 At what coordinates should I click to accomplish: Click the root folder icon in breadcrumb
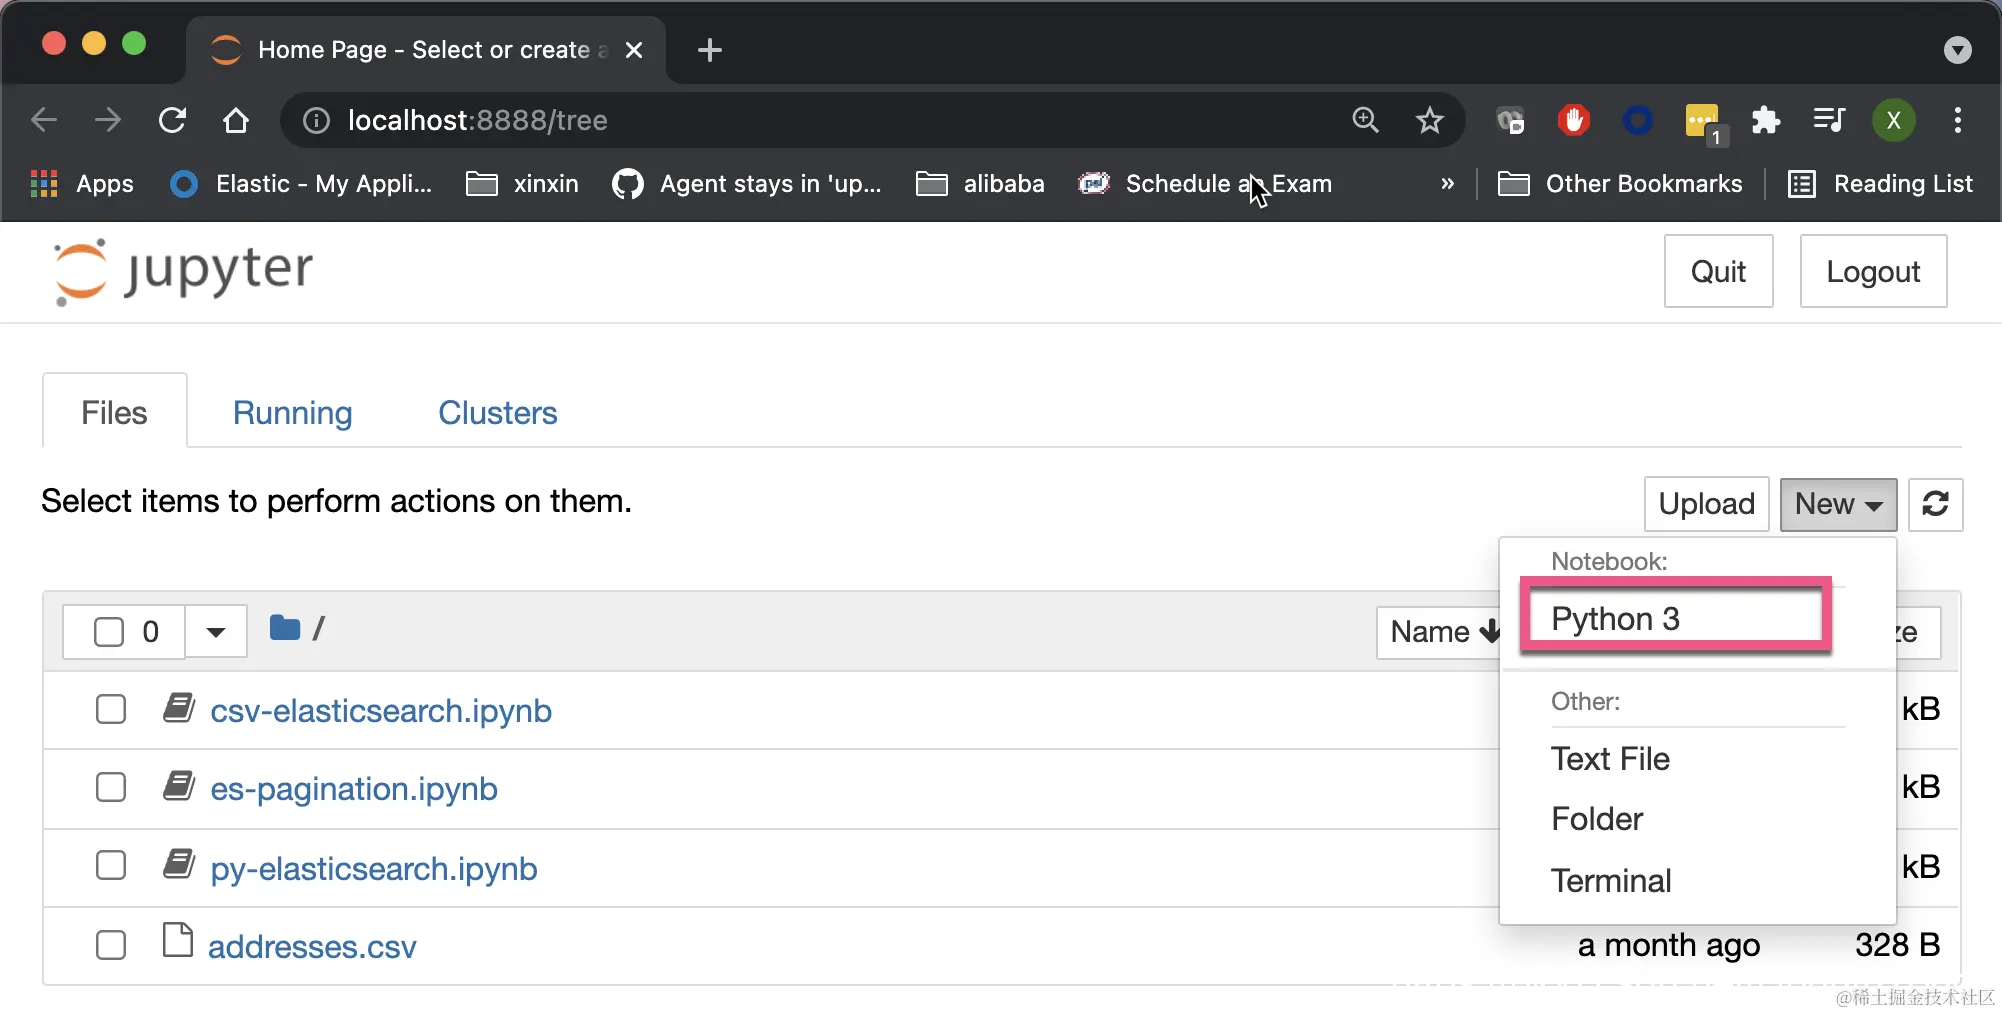285,629
